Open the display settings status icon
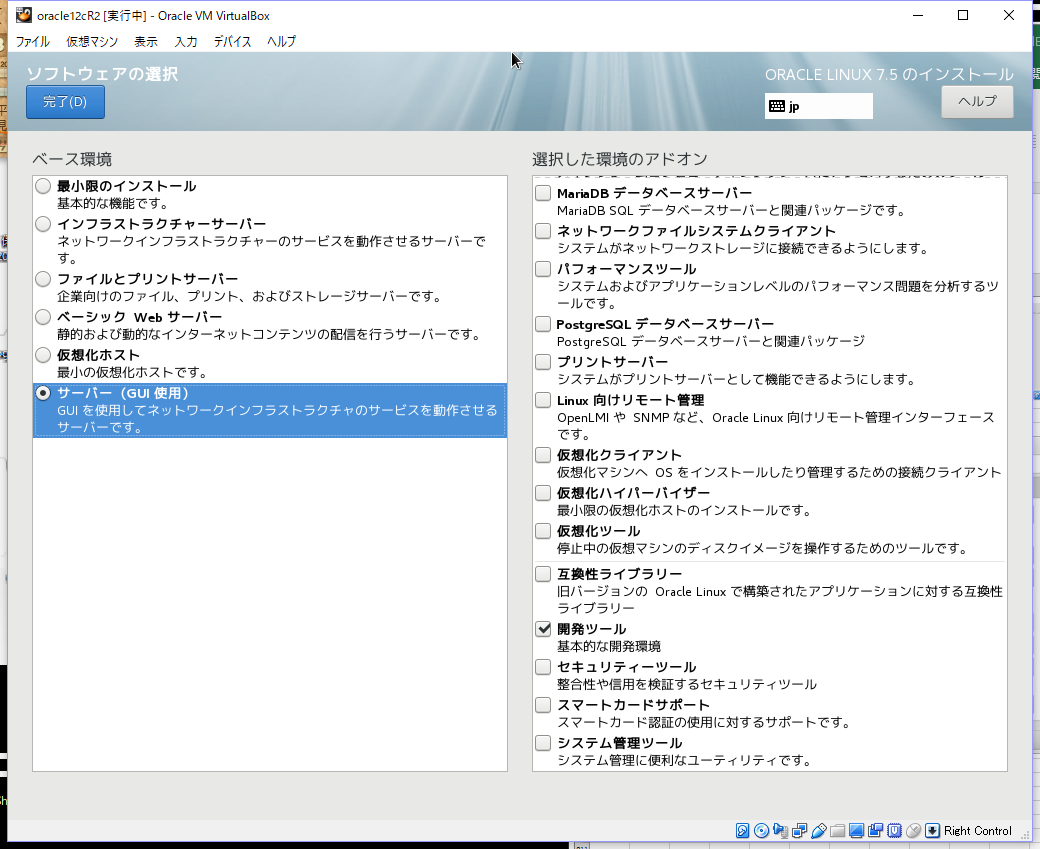This screenshot has width=1040, height=849. pyautogui.click(x=856, y=831)
